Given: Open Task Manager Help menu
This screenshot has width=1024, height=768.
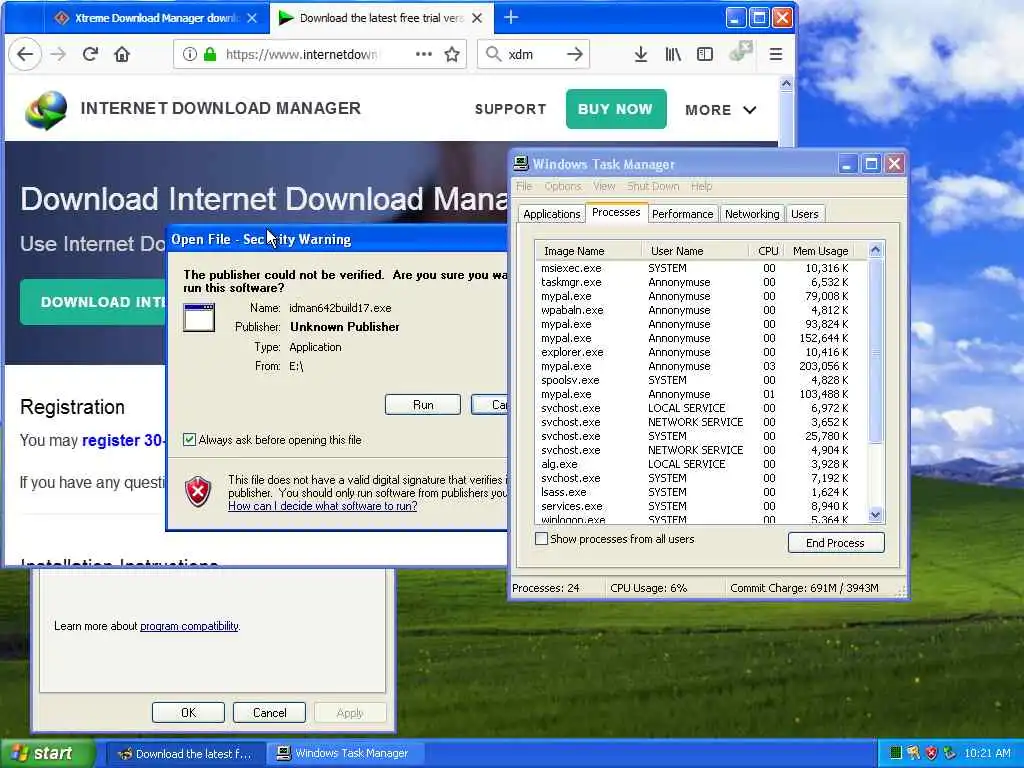Looking at the screenshot, I should pos(701,187).
